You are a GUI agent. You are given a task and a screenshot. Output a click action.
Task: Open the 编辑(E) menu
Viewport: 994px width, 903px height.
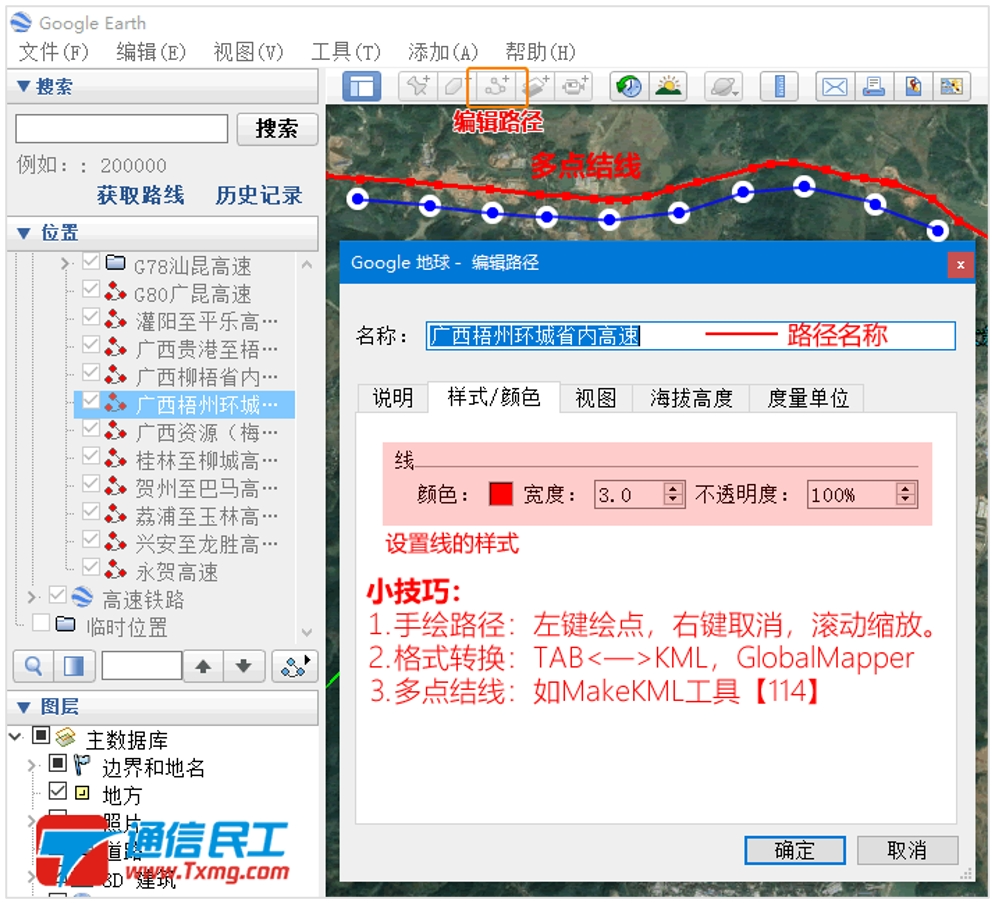coord(151,52)
